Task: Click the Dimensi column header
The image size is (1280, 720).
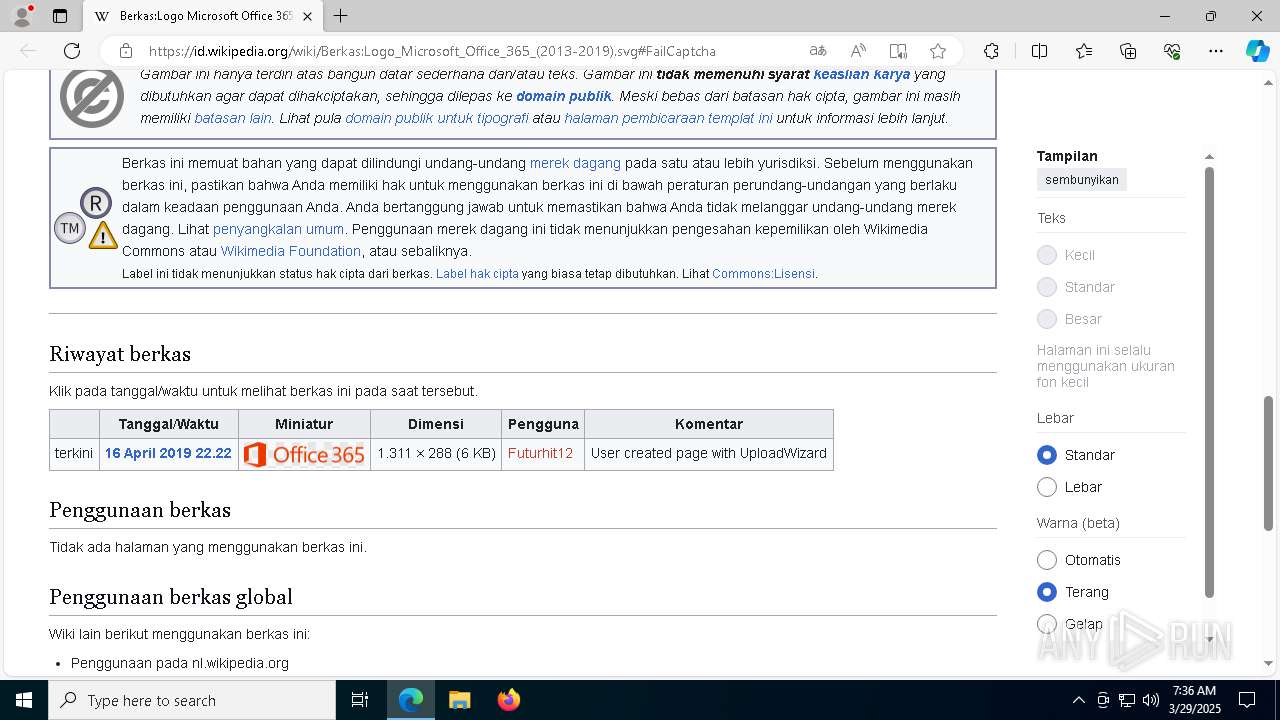Action: 435,424
